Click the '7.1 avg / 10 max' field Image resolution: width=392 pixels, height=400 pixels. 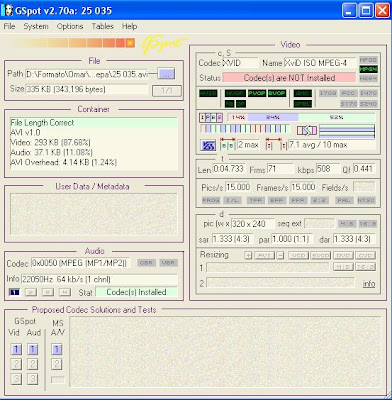click(332, 145)
